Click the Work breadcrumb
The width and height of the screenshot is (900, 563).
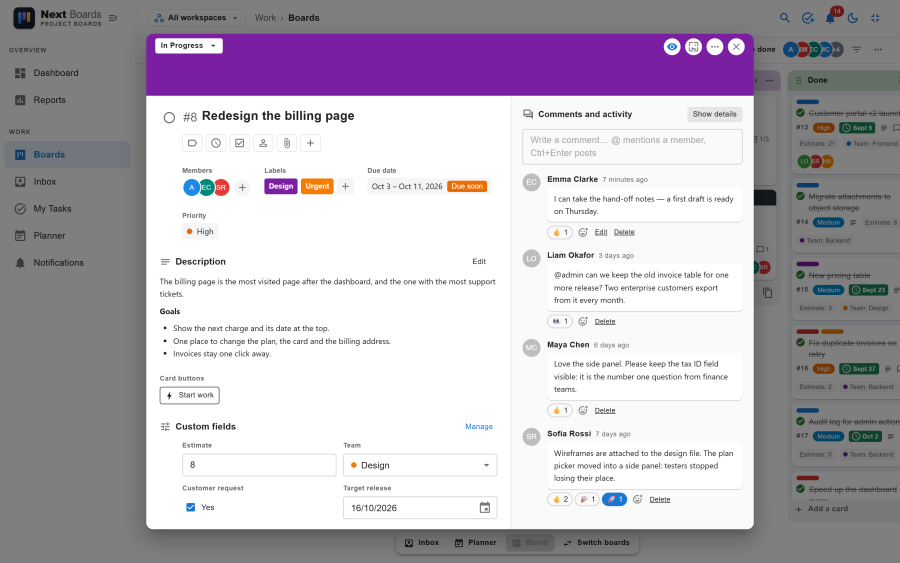tap(265, 18)
